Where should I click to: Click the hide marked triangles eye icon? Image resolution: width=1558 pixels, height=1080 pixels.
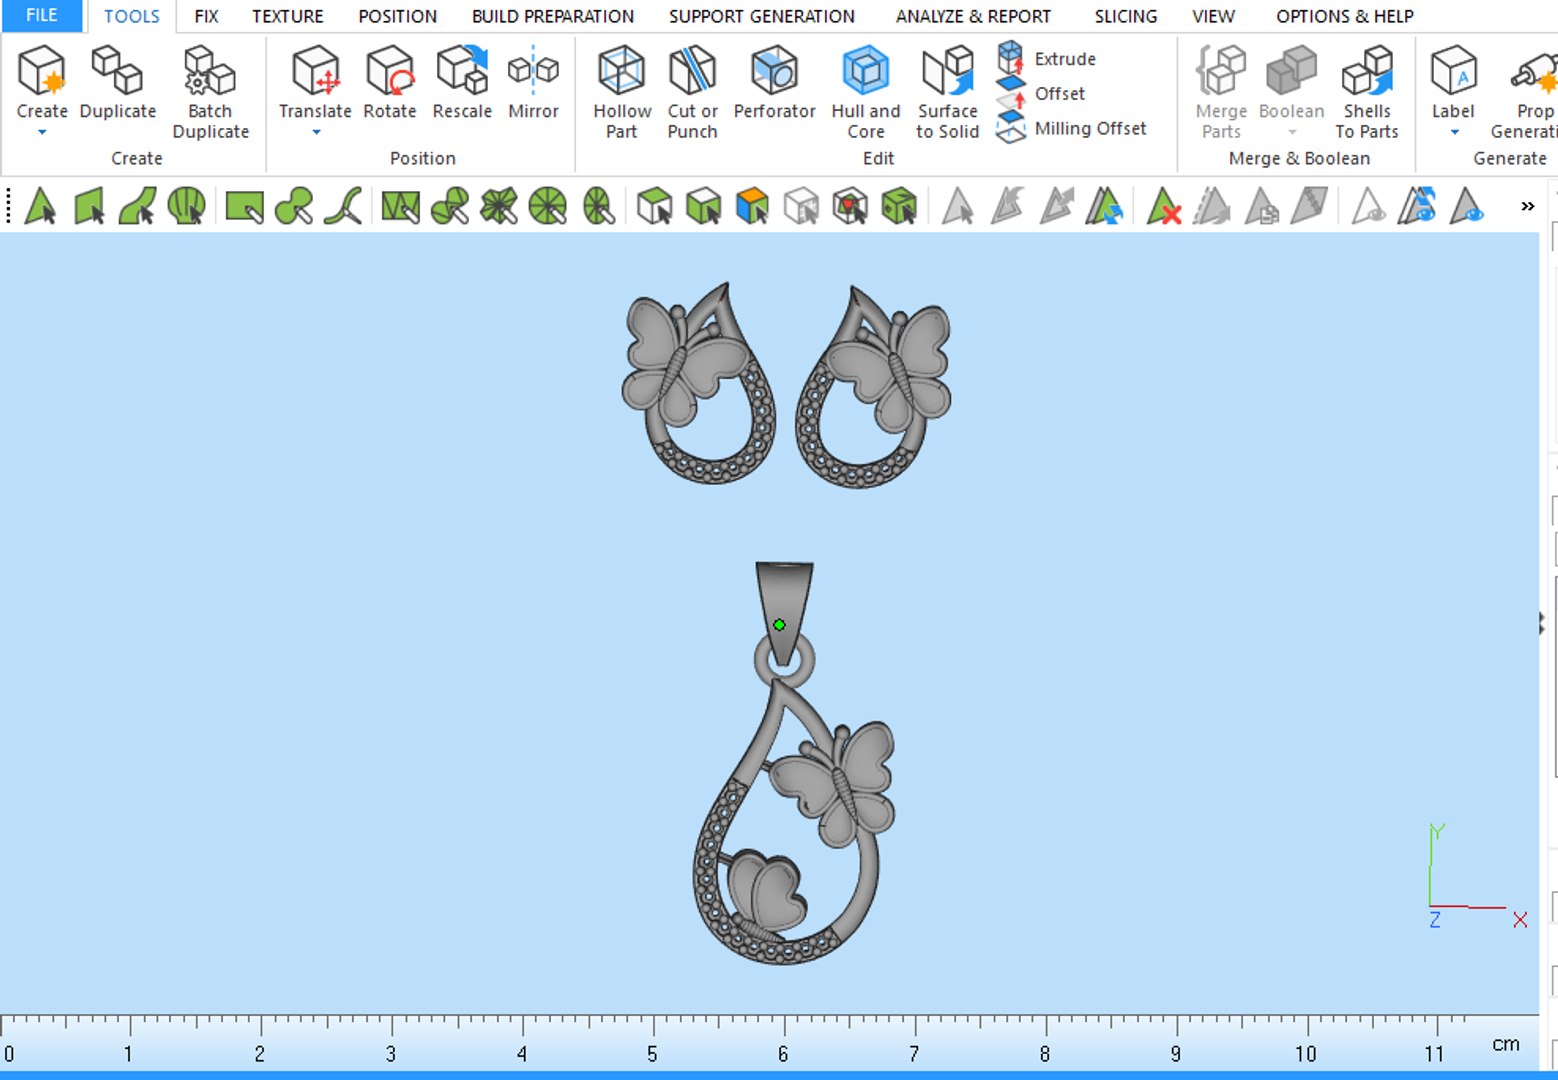click(1368, 206)
